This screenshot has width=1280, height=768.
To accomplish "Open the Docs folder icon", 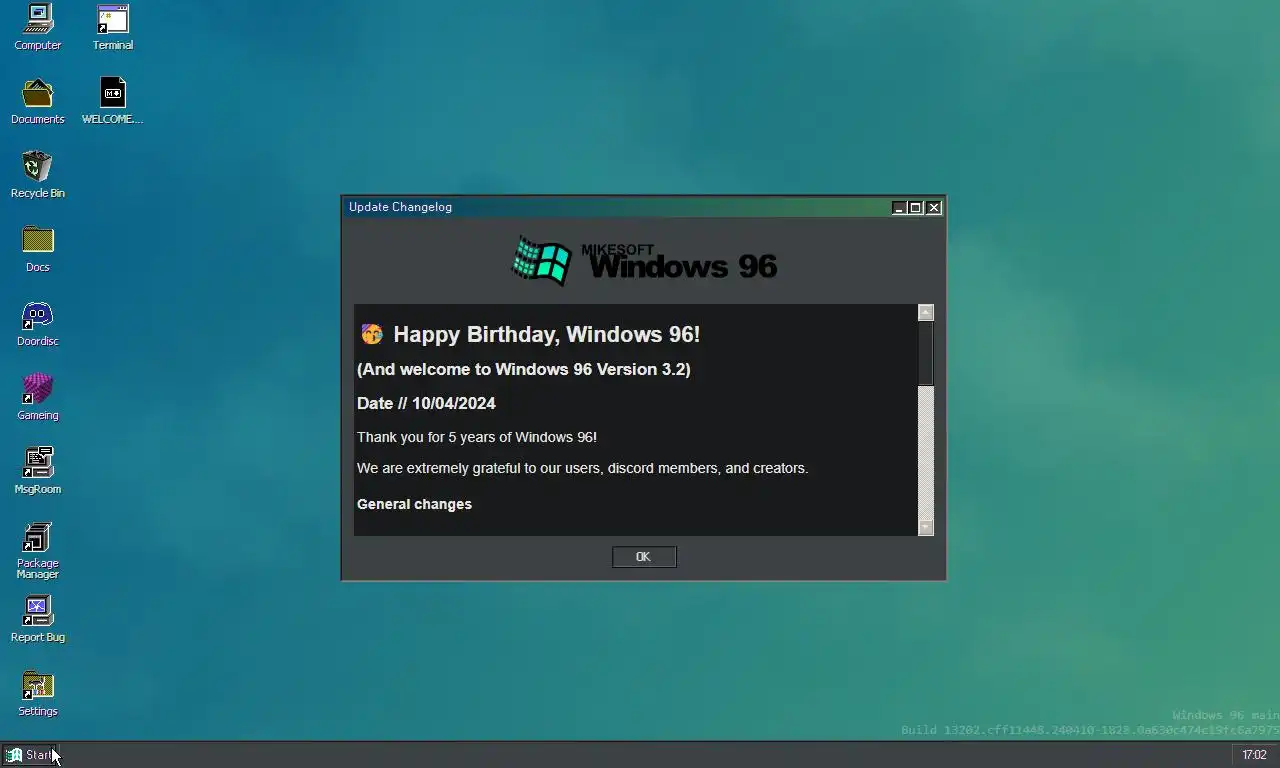I will tap(38, 250).
